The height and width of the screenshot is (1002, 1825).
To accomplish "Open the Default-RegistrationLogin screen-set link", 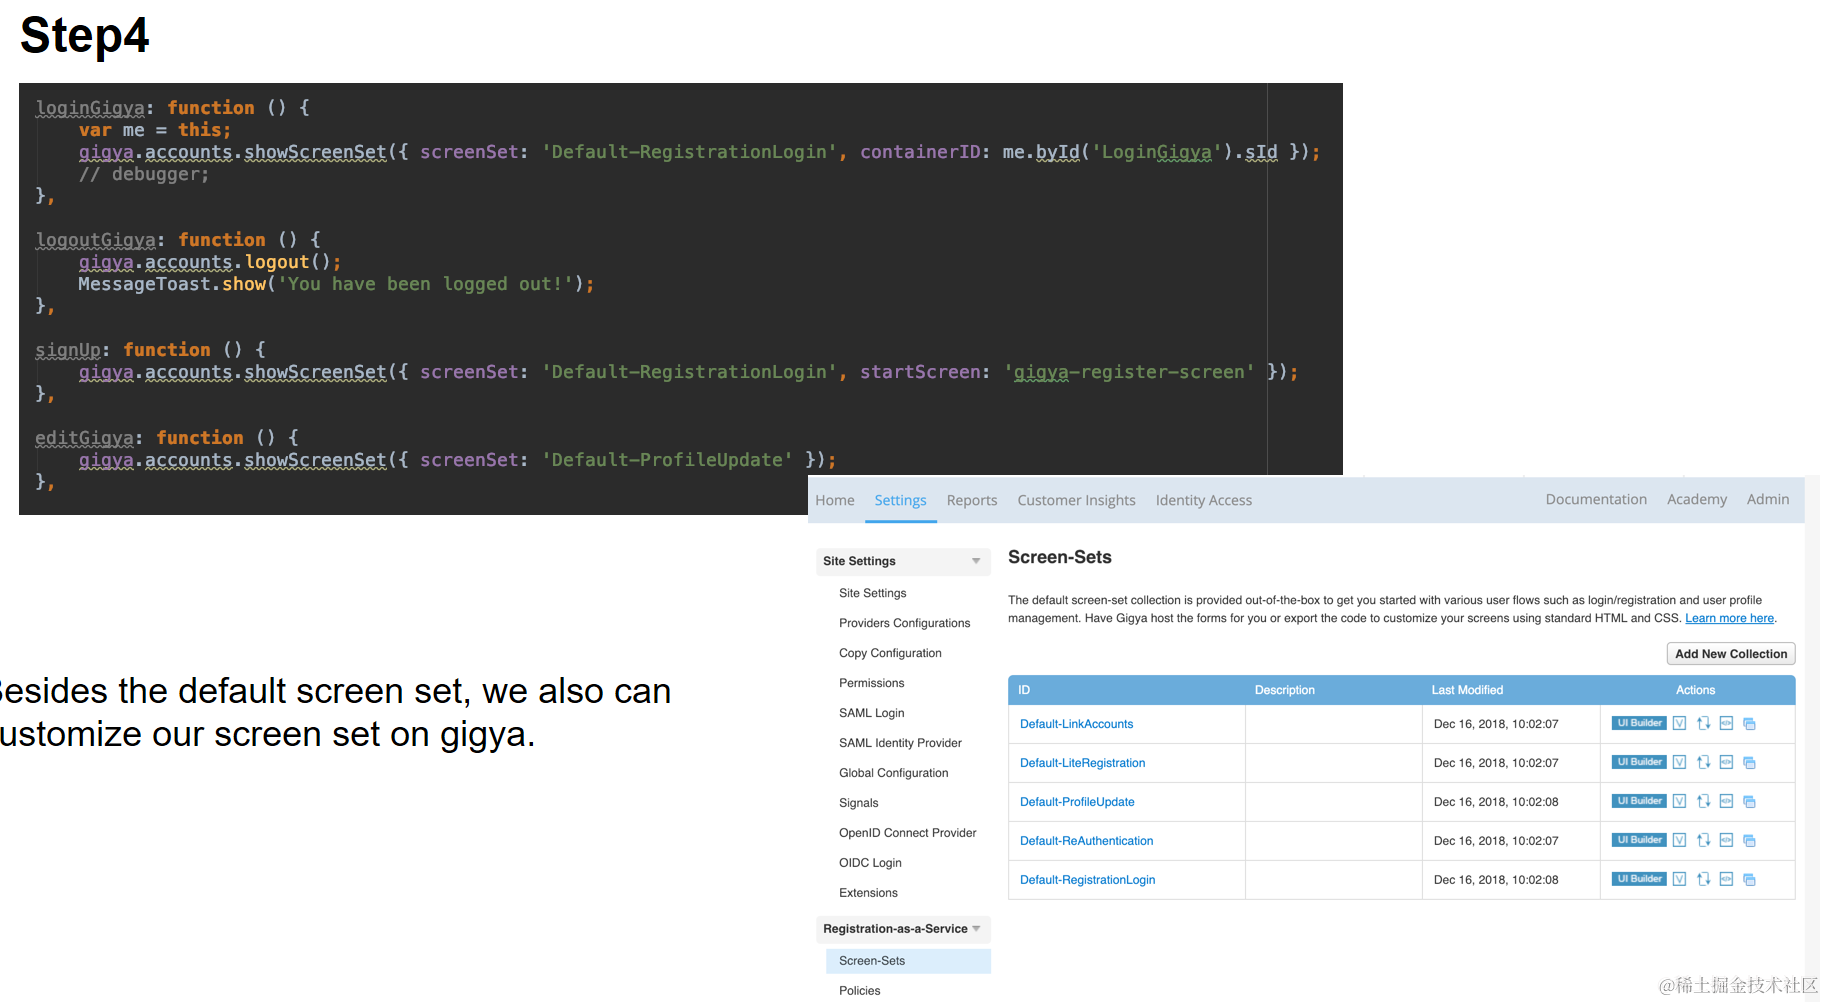I will [x=1088, y=880].
